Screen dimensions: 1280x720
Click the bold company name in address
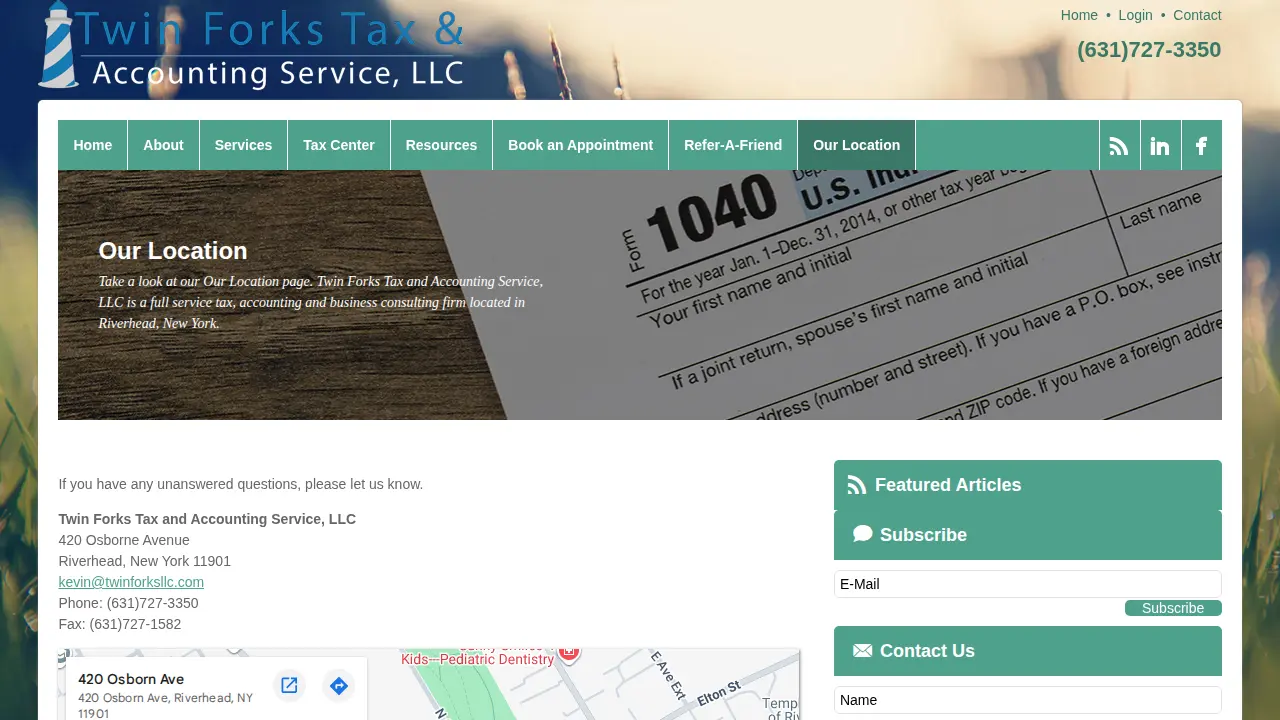(x=207, y=519)
